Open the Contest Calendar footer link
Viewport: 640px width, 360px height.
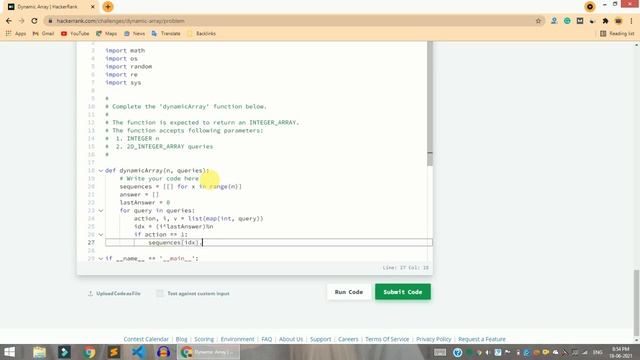[146, 339]
